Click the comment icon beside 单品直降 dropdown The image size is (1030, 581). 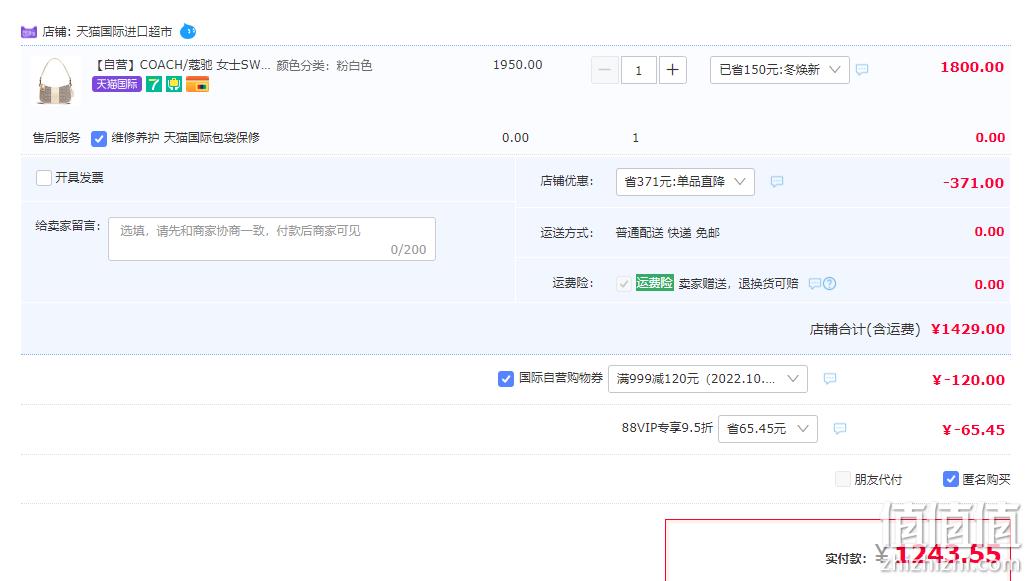click(776, 181)
